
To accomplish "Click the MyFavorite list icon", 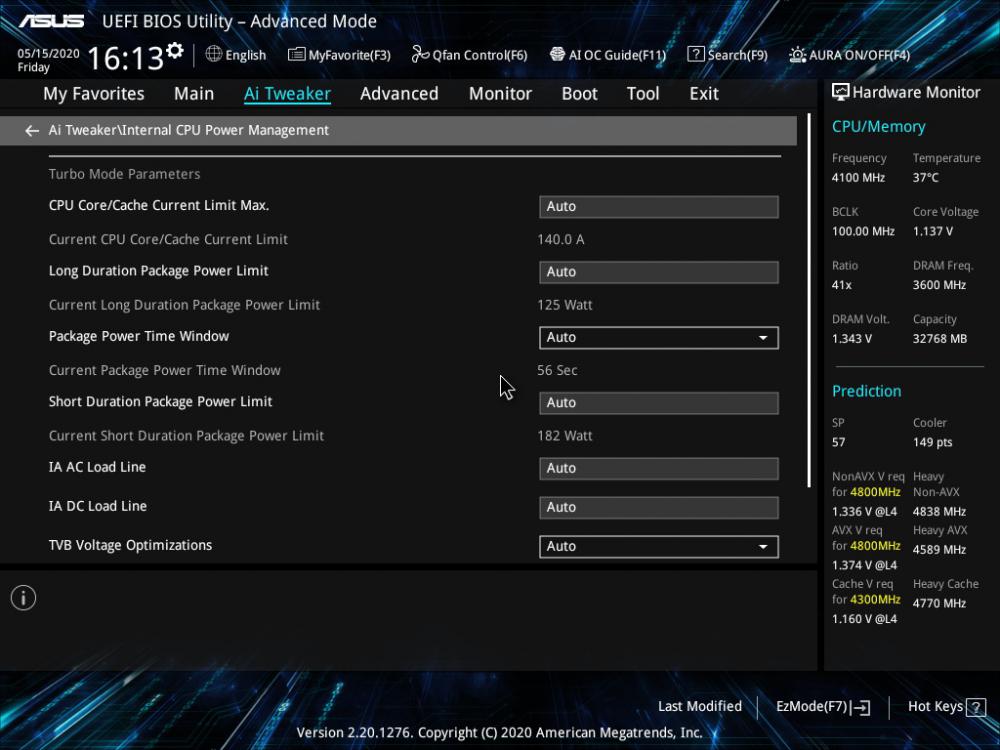I will tap(297, 55).
